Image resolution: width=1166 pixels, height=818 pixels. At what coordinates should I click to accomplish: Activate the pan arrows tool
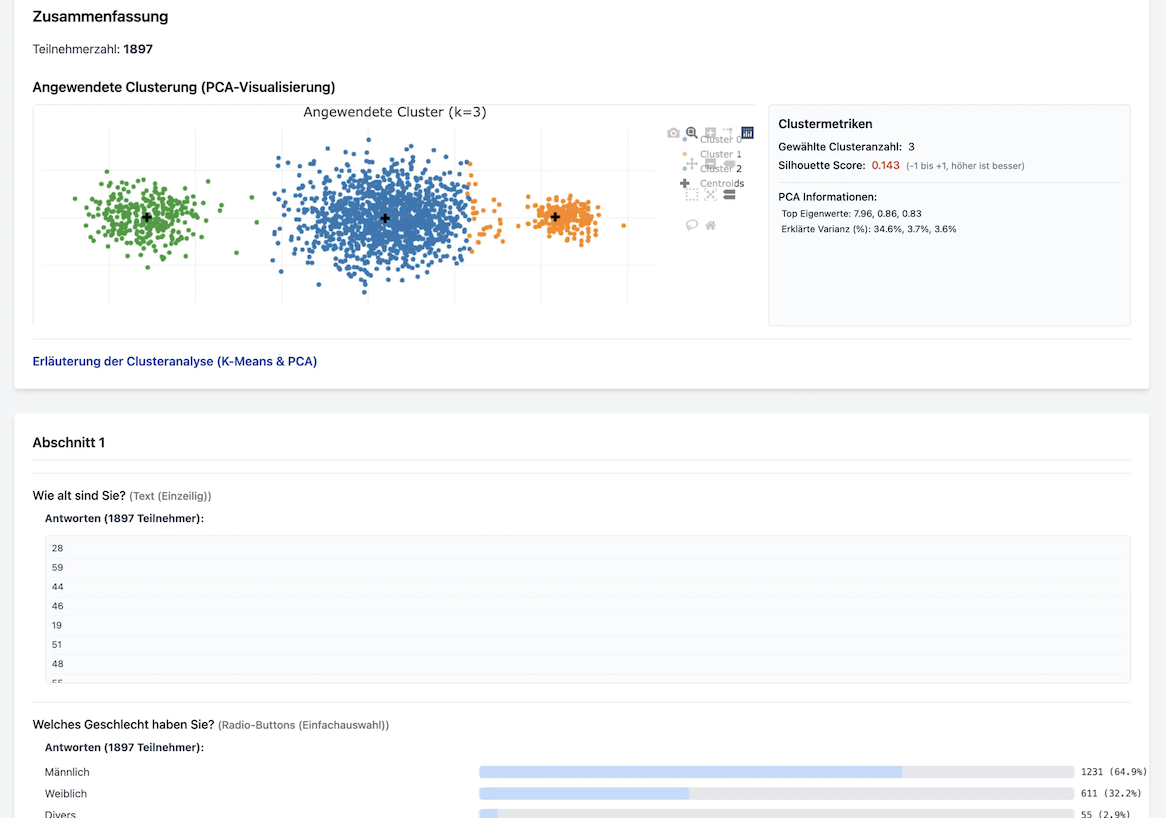(x=691, y=163)
